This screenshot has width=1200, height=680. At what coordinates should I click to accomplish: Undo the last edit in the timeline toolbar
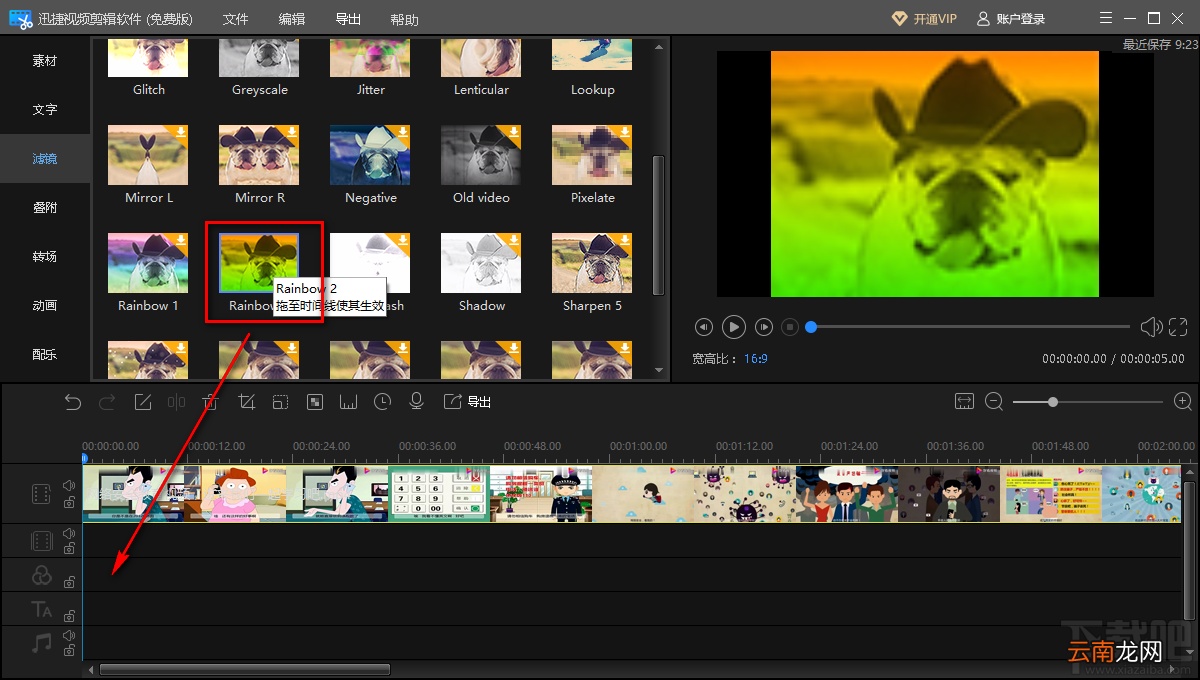coord(73,402)
